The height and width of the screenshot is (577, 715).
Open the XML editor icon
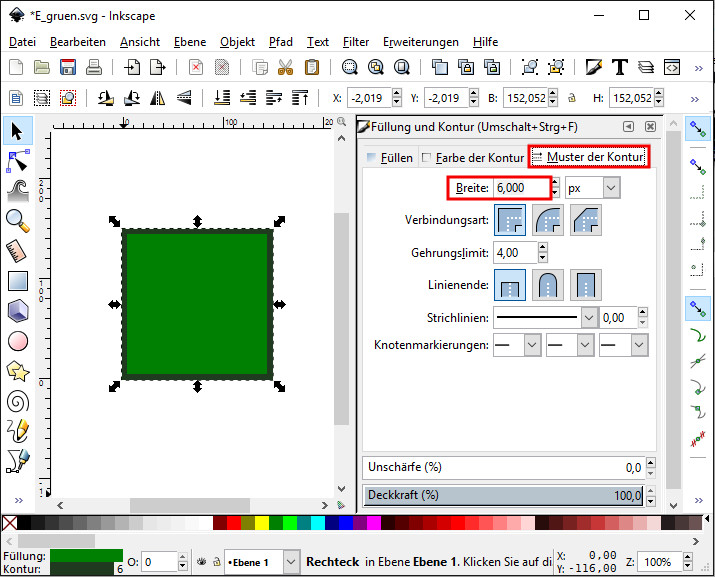672,68
